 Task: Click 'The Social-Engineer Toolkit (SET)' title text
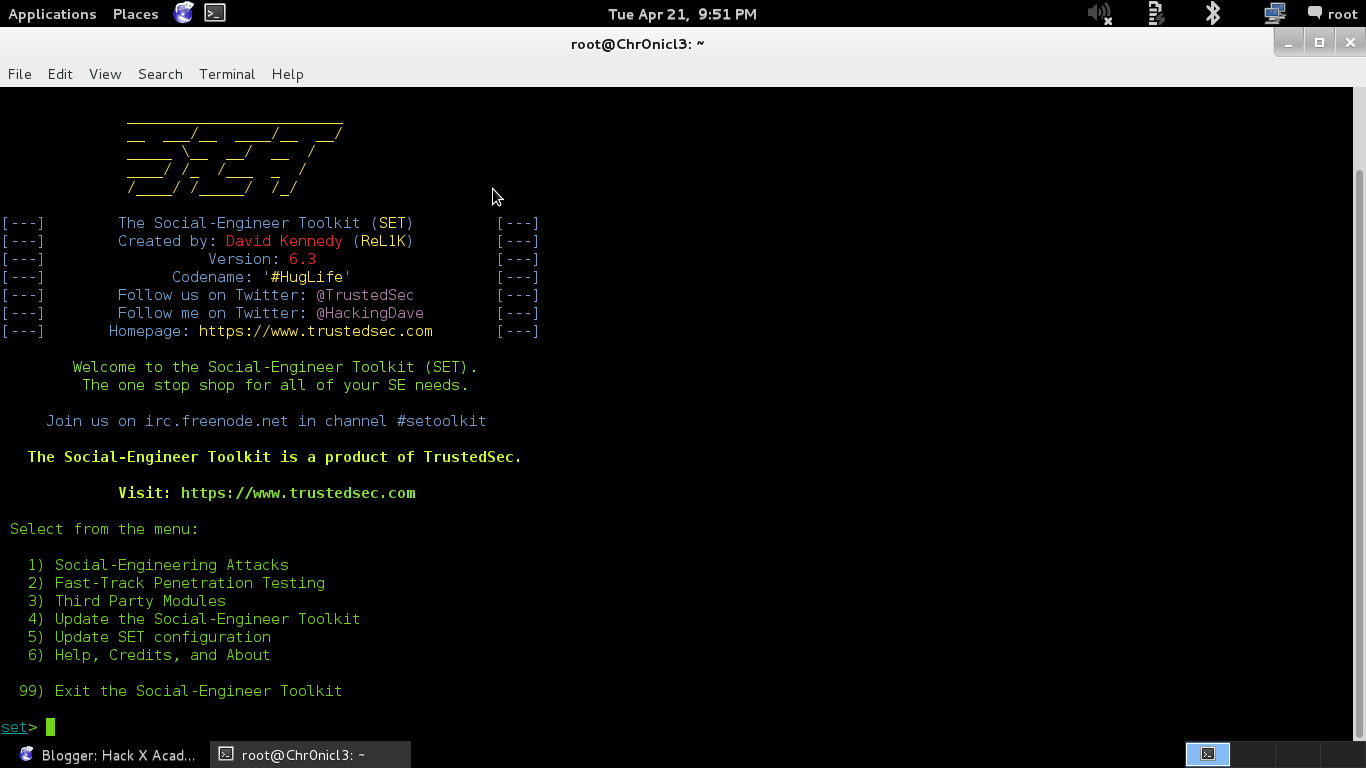[x=266, y=223]
